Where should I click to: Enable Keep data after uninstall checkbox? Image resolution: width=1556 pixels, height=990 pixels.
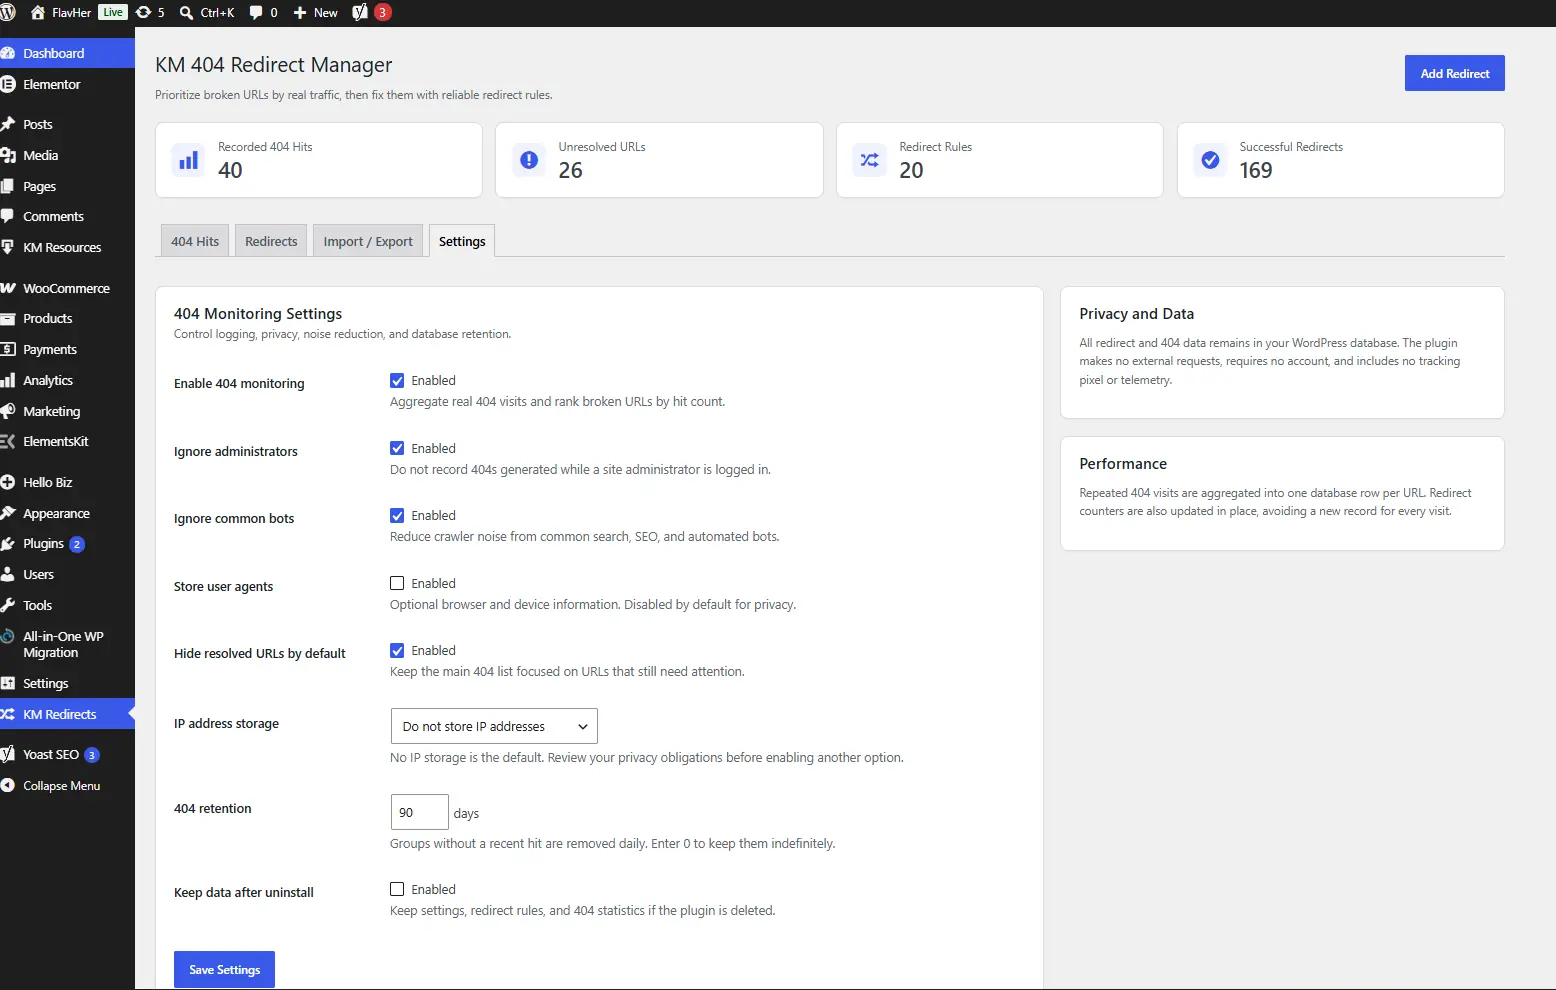coord(397,889)
